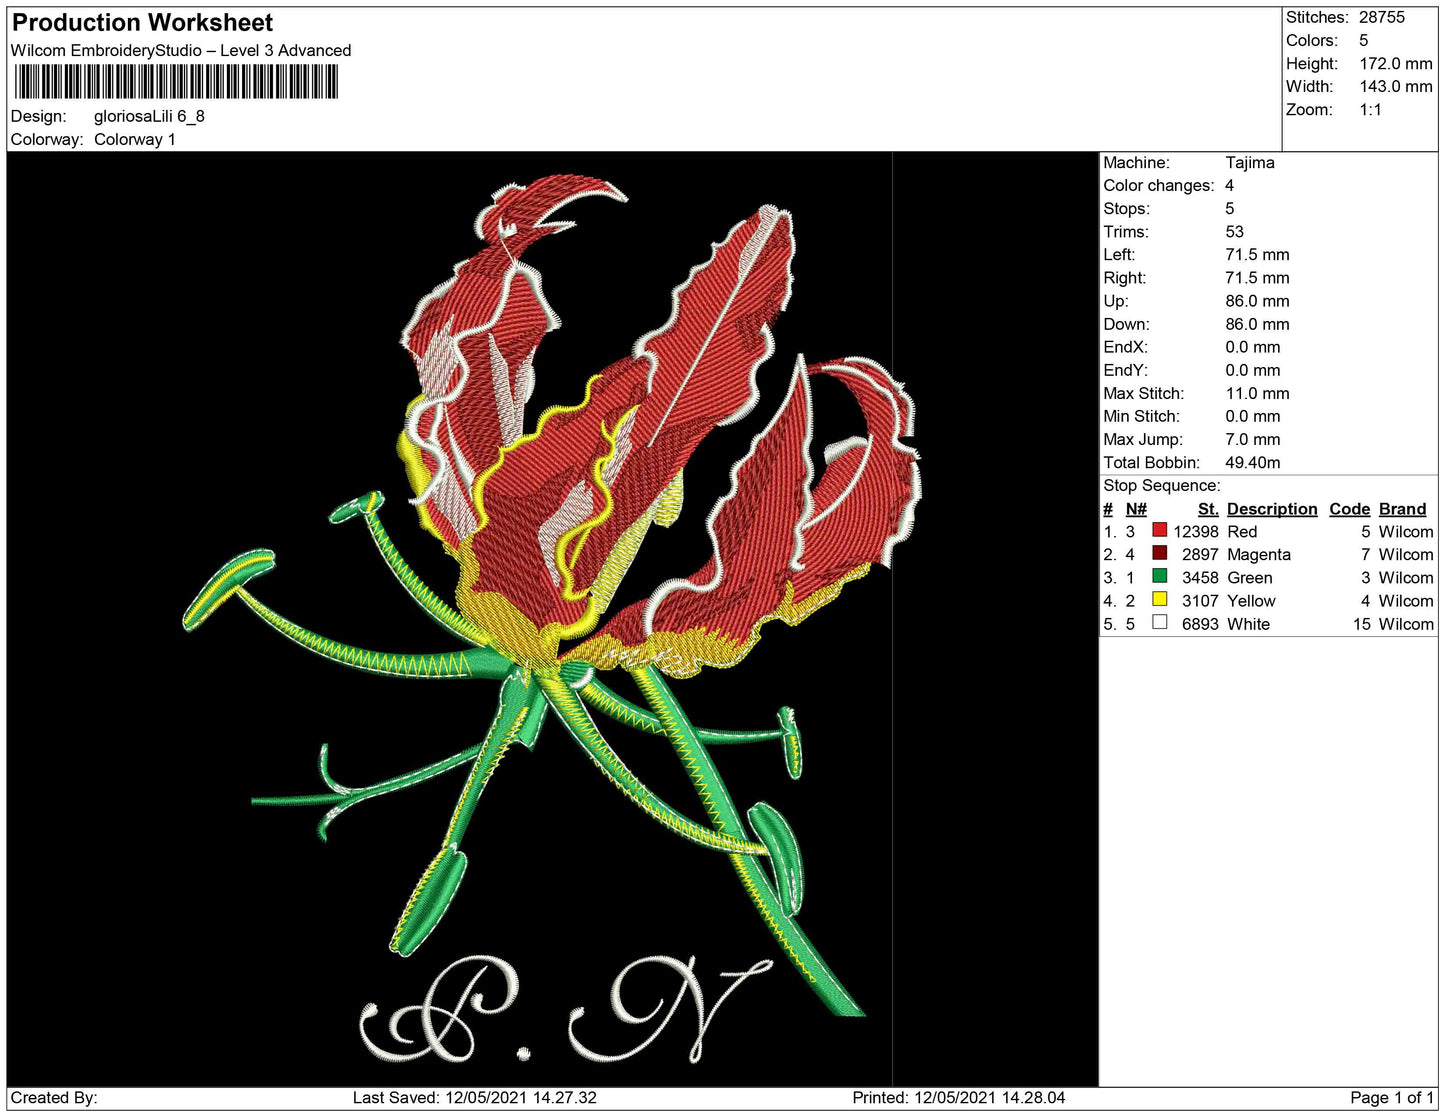Screen dimensions: 1445x1112
Task: Sort by the Code column header
Action: (x=1349, y=508)
